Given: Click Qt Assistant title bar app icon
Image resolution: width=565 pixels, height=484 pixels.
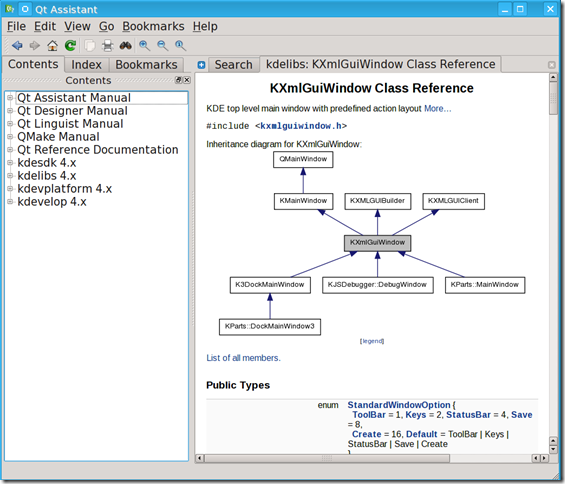Looking at the screenshot, I should 9,9.
